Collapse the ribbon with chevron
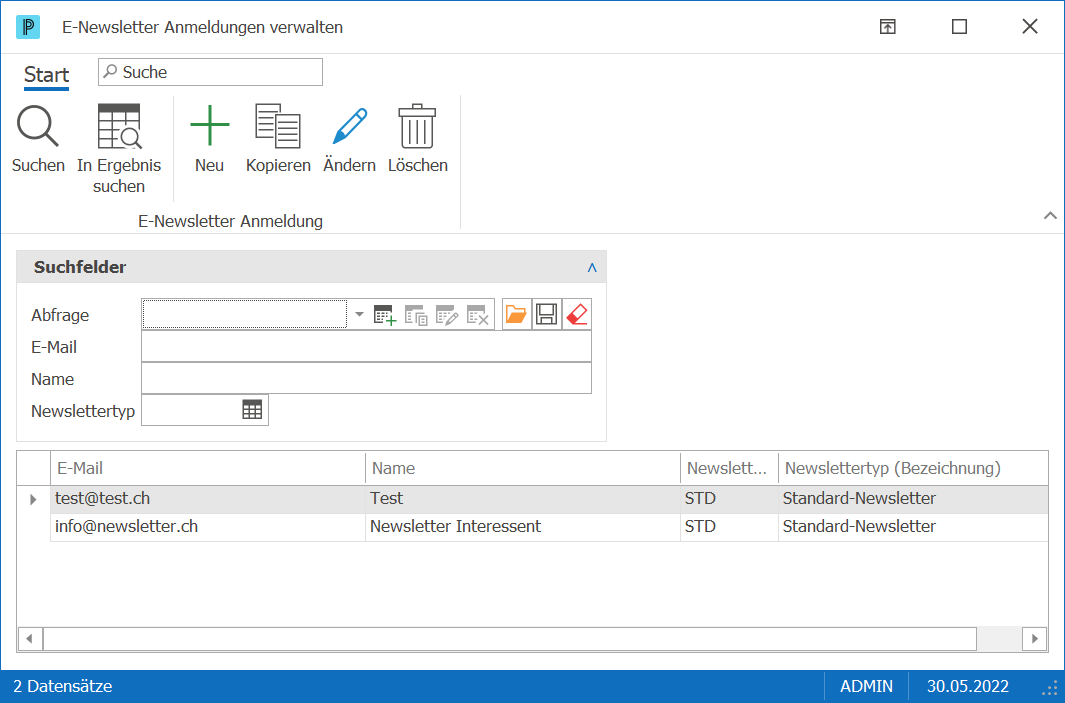The width and height of the screenshot is (1065, 703). point(1050,215)
